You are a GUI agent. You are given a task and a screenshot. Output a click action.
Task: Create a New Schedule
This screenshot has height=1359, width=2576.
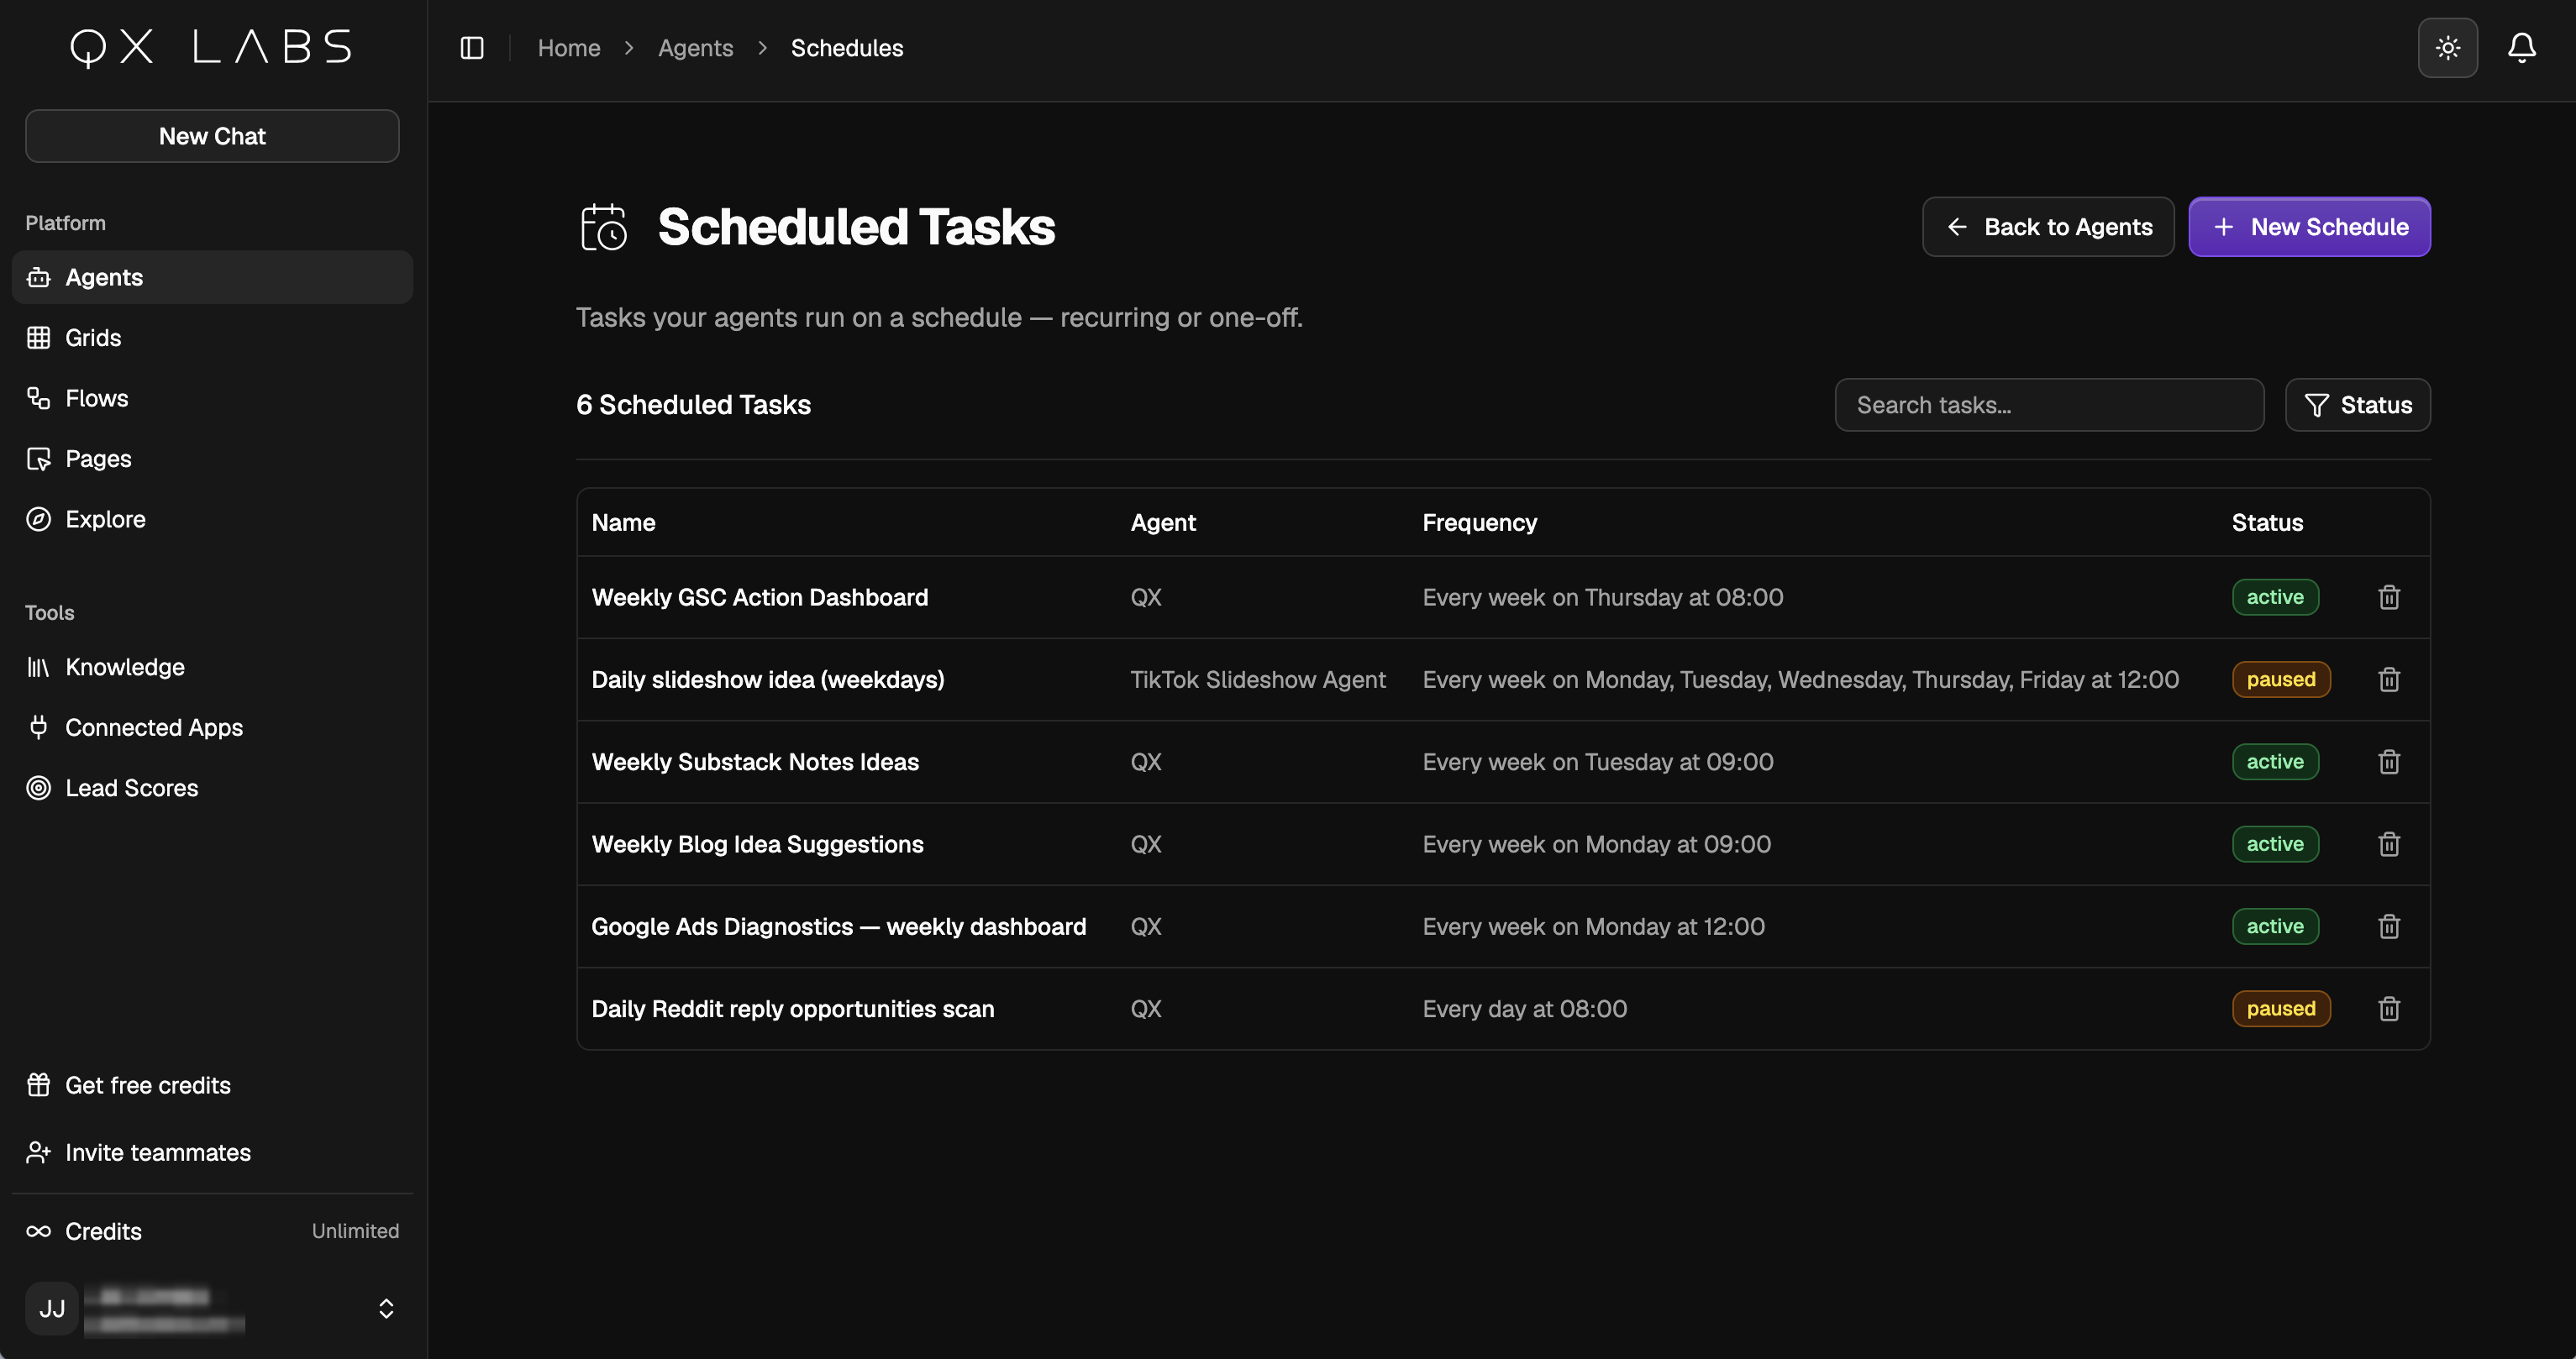(2309, 227)
